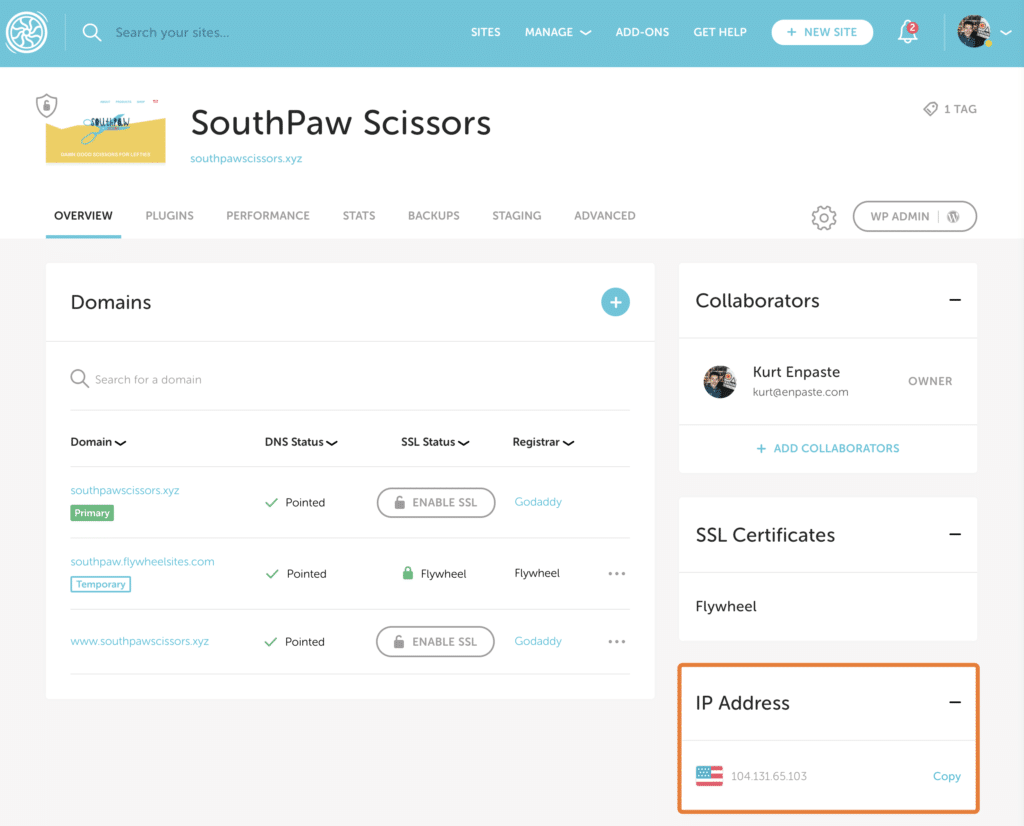Open the site settings gear icon
Image resolution: width=1024 pixels, height=826 pixels.
click(x=823, y=217)
